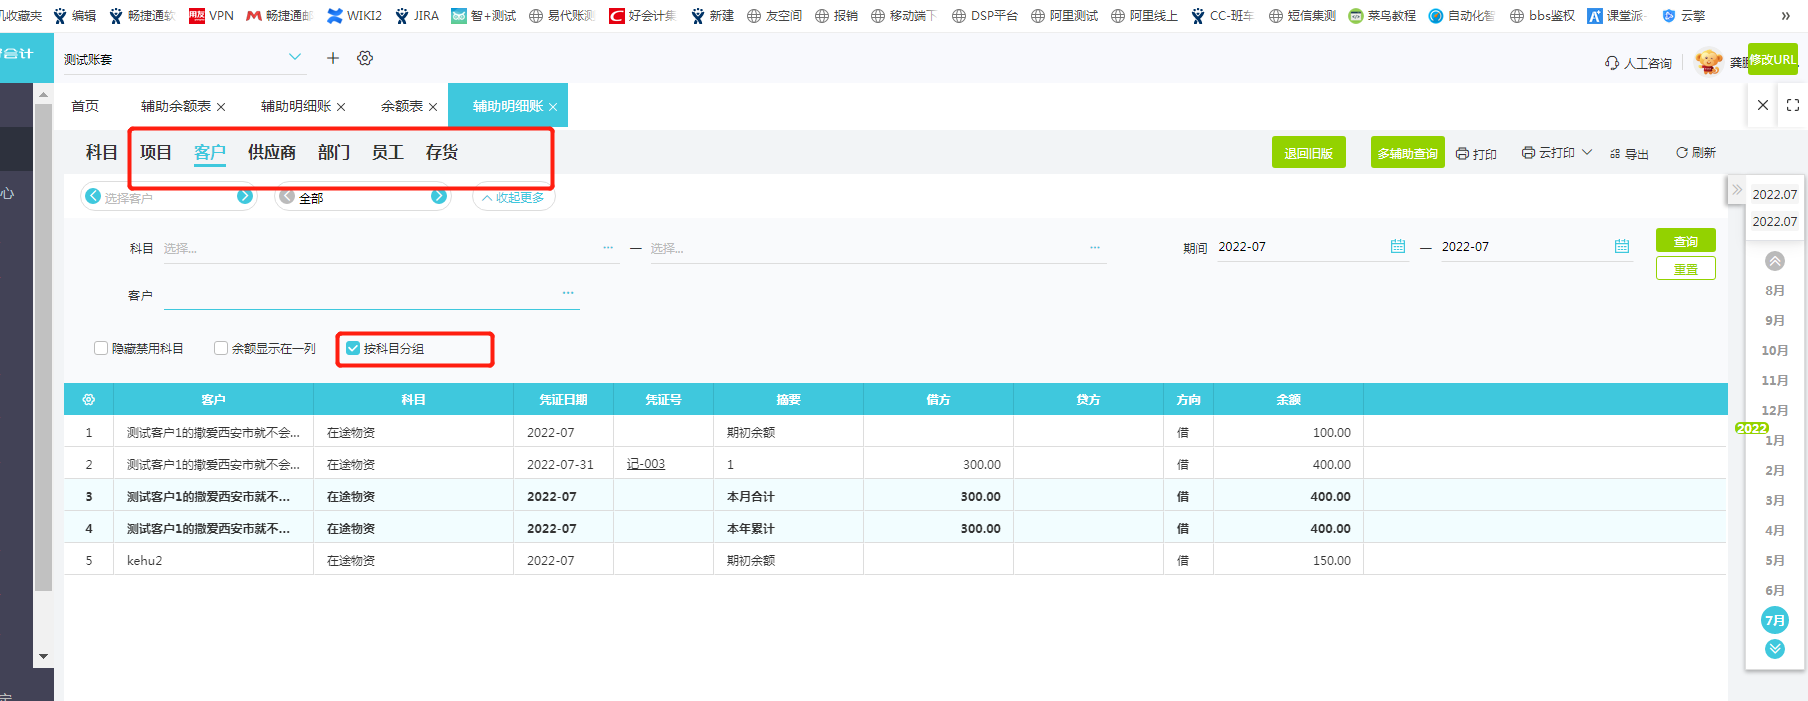
Task: Click the fullscreen expand icon
Action: click(x=1793, y=105)
